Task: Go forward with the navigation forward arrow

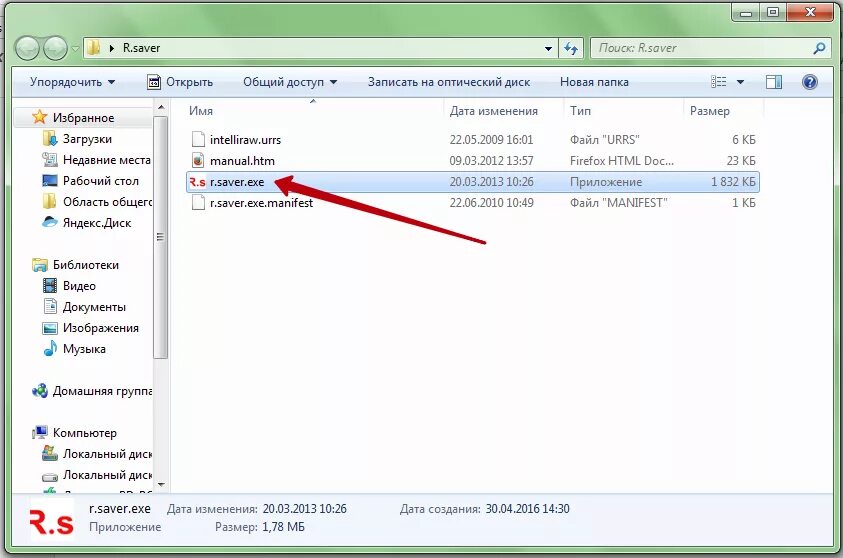Action: pyautogui.click(x=55, y=48)
